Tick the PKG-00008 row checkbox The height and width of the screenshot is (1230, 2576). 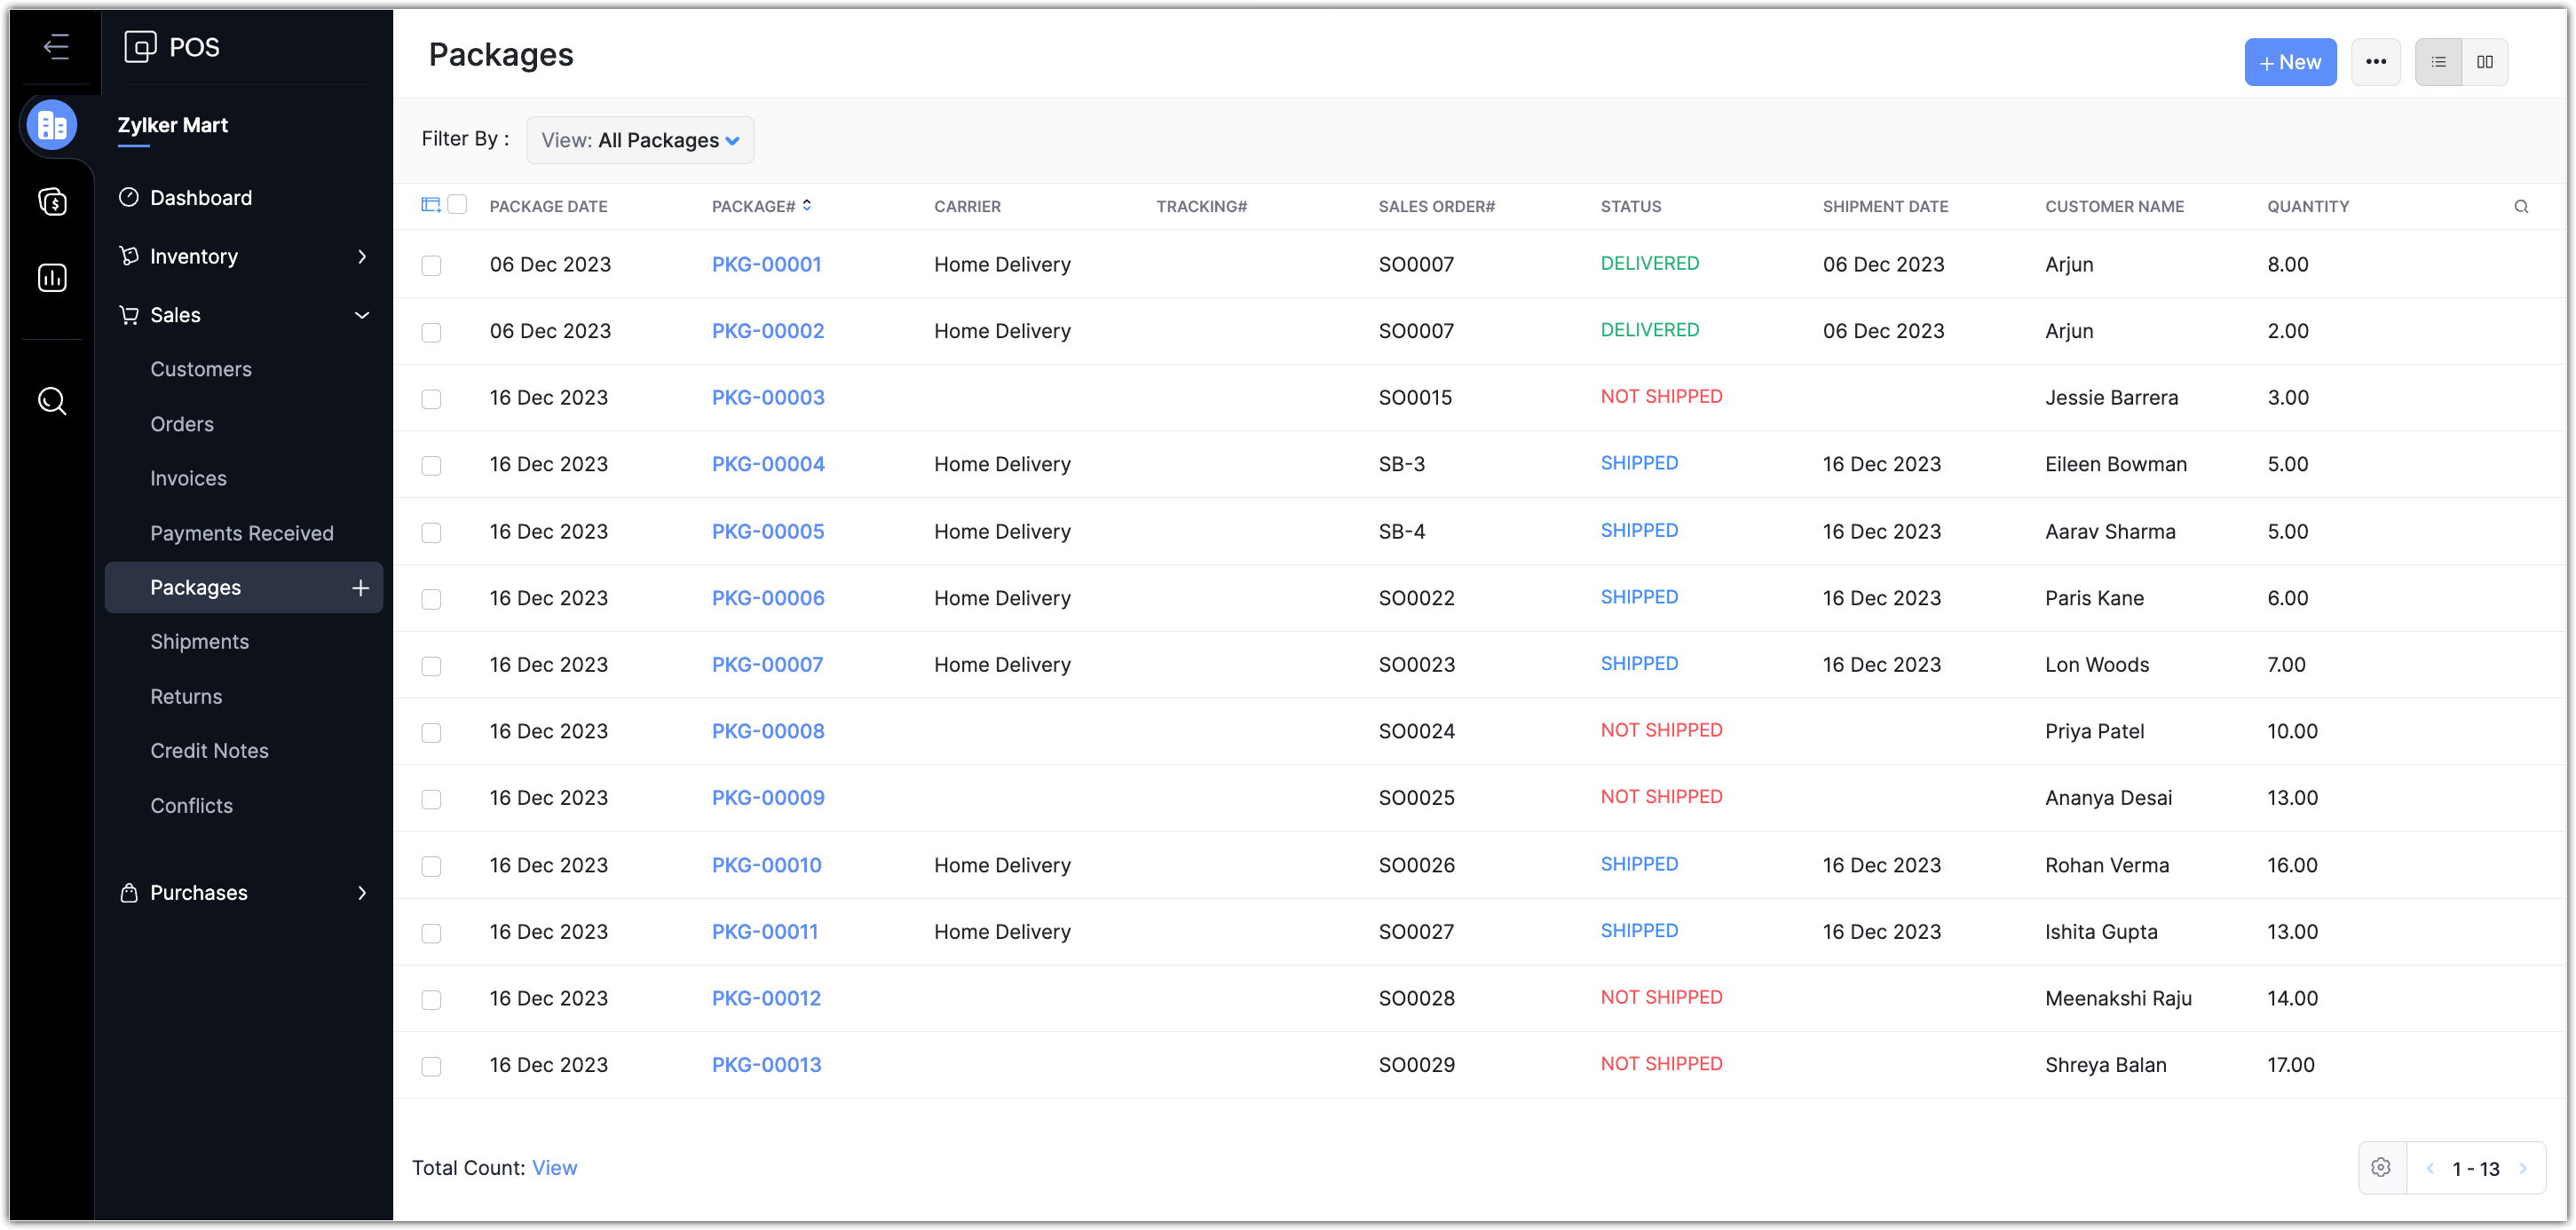(431, 733)
